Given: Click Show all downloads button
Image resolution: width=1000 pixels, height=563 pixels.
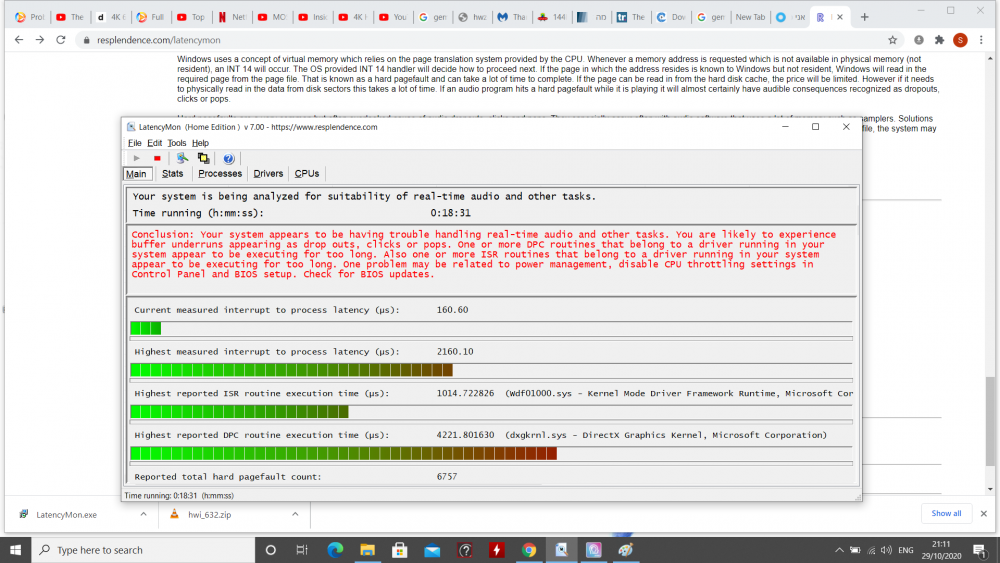Looking at the screenshot, I should click(x=946, y=513).
